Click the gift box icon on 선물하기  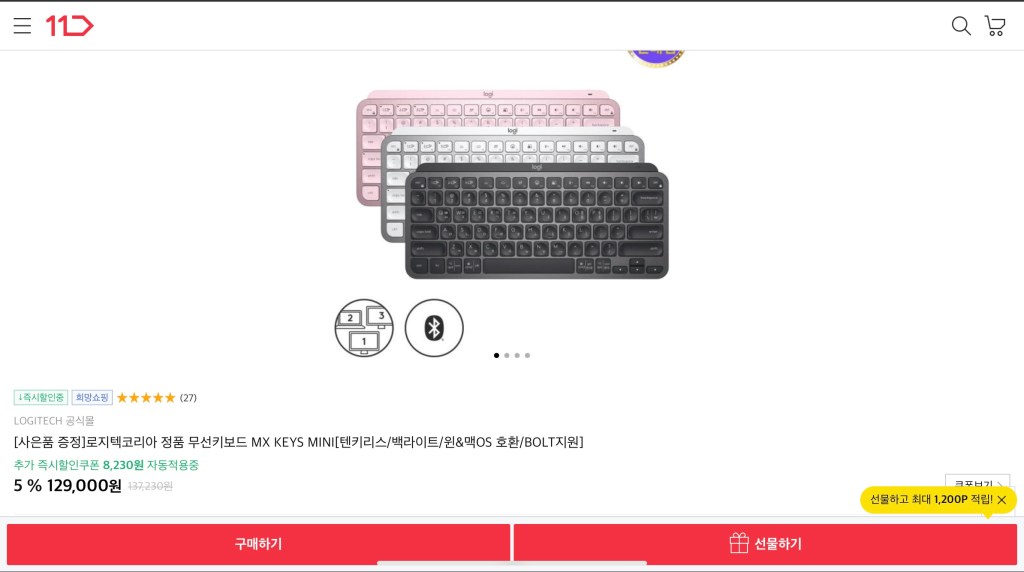tap(739, 543)
